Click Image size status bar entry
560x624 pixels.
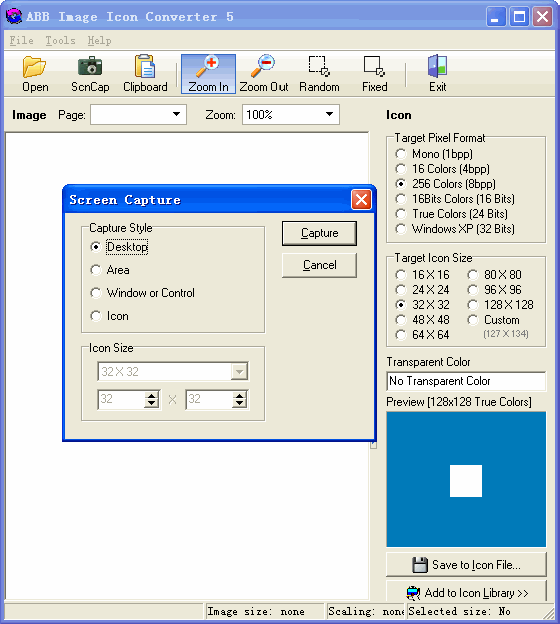coord(264,612)
